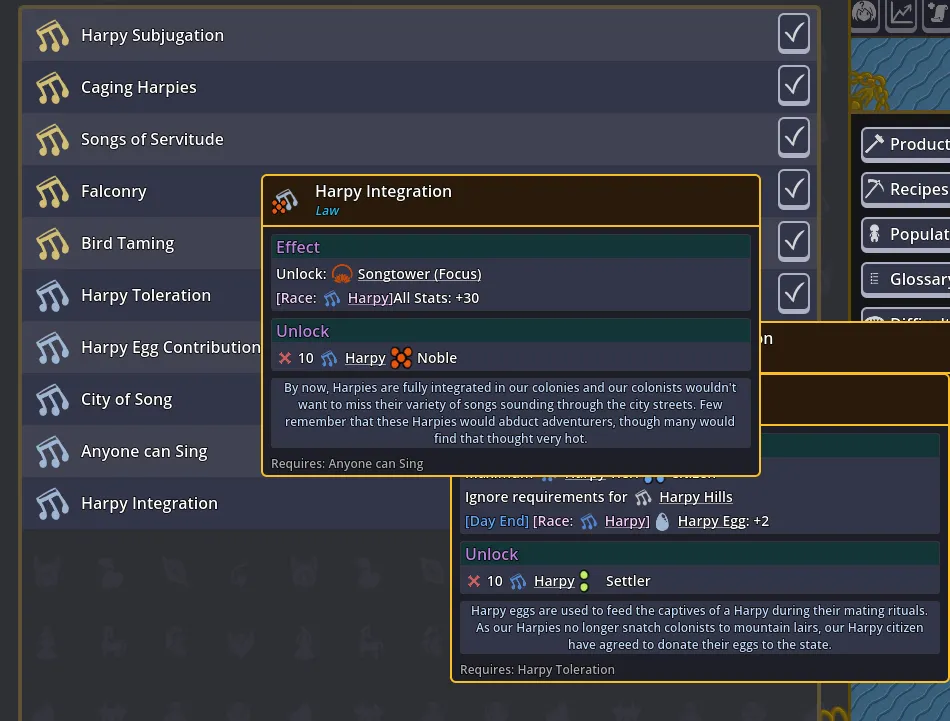
Task: Toggle the Falconry row checkbox
Action: (x=794, y=190)
